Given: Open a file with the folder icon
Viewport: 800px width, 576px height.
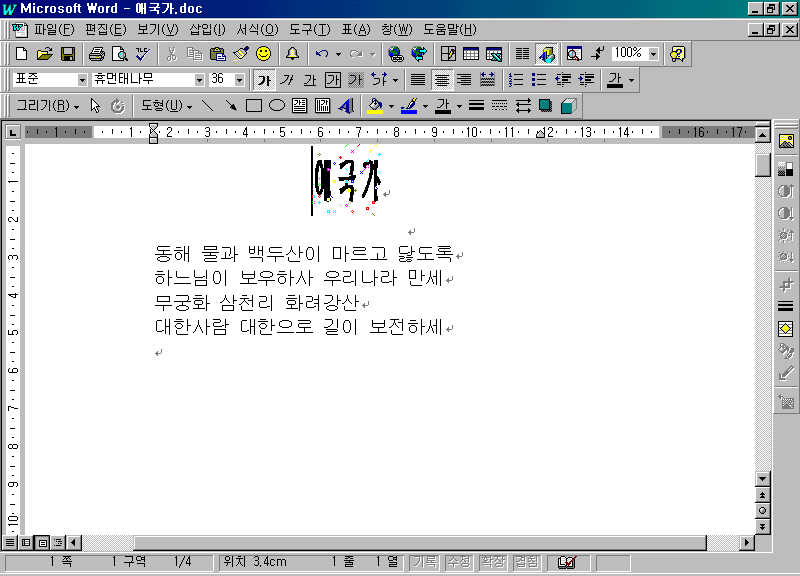Looking at the screenshot, I should click(44, 54).
